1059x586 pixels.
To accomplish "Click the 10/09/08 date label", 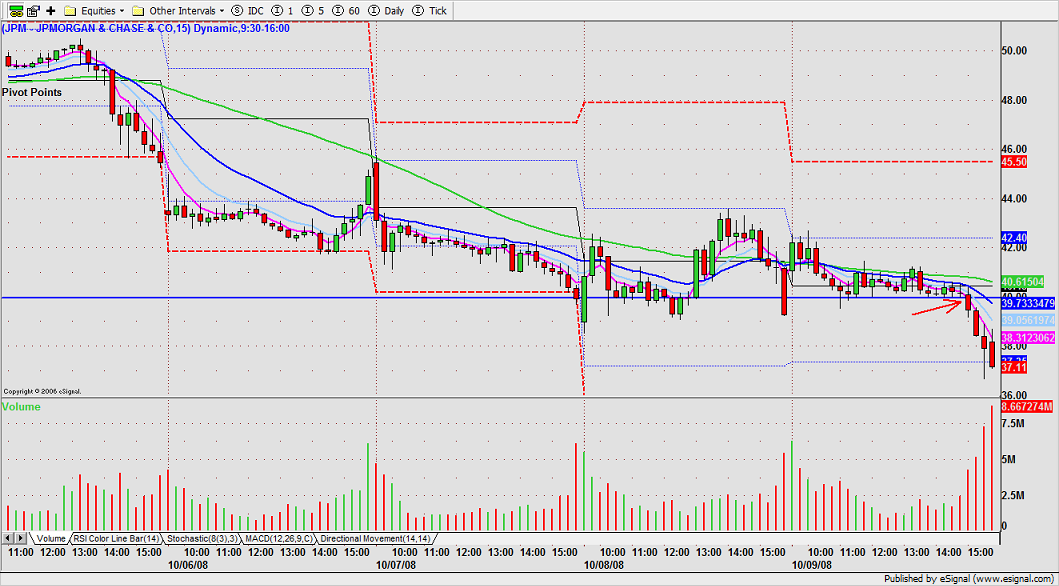I will [812, 564].
